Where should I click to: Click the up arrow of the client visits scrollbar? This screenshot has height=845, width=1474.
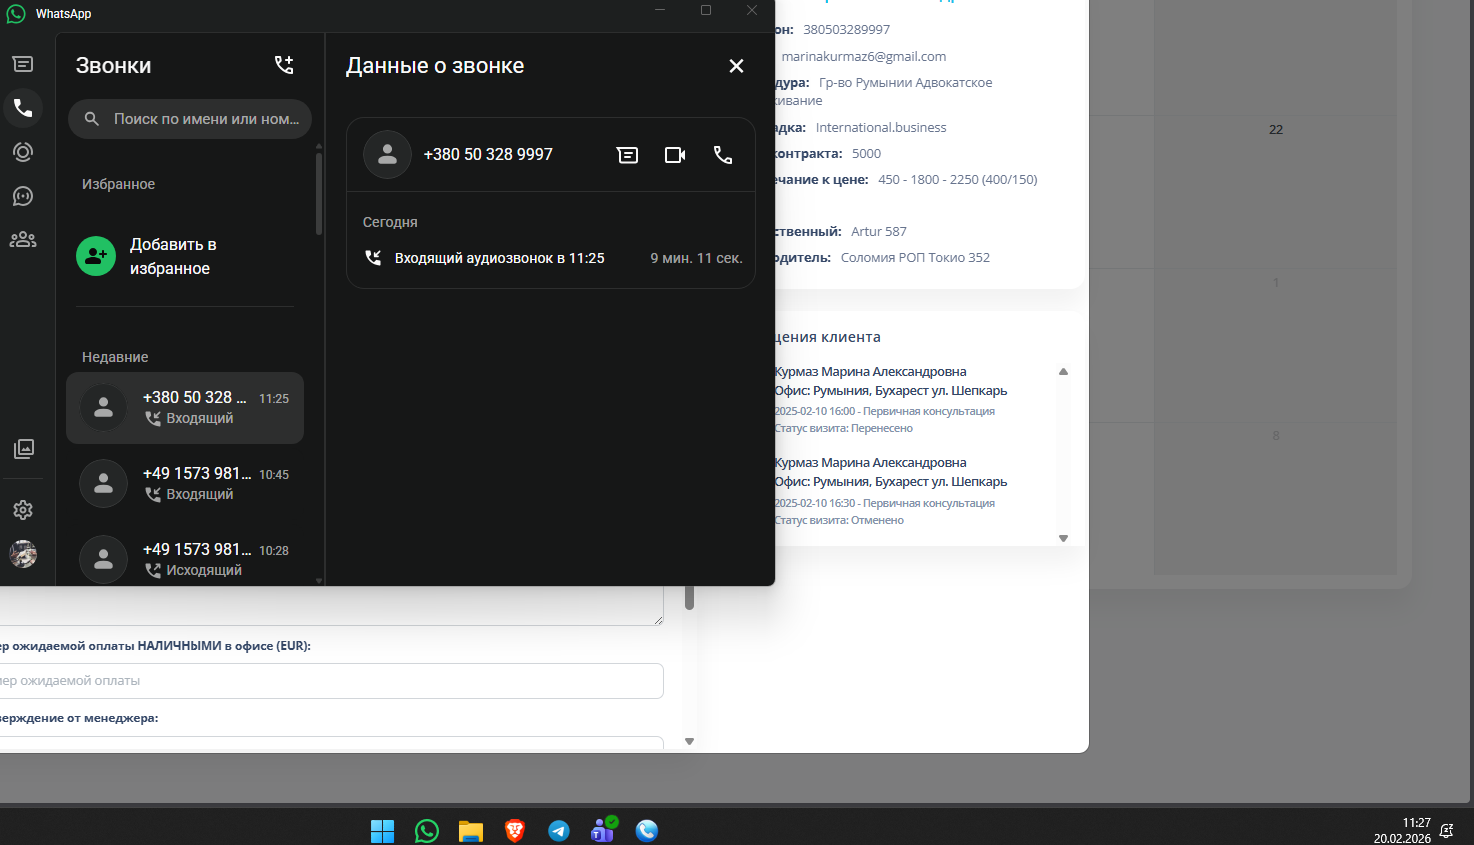[x=1063, y=372]
